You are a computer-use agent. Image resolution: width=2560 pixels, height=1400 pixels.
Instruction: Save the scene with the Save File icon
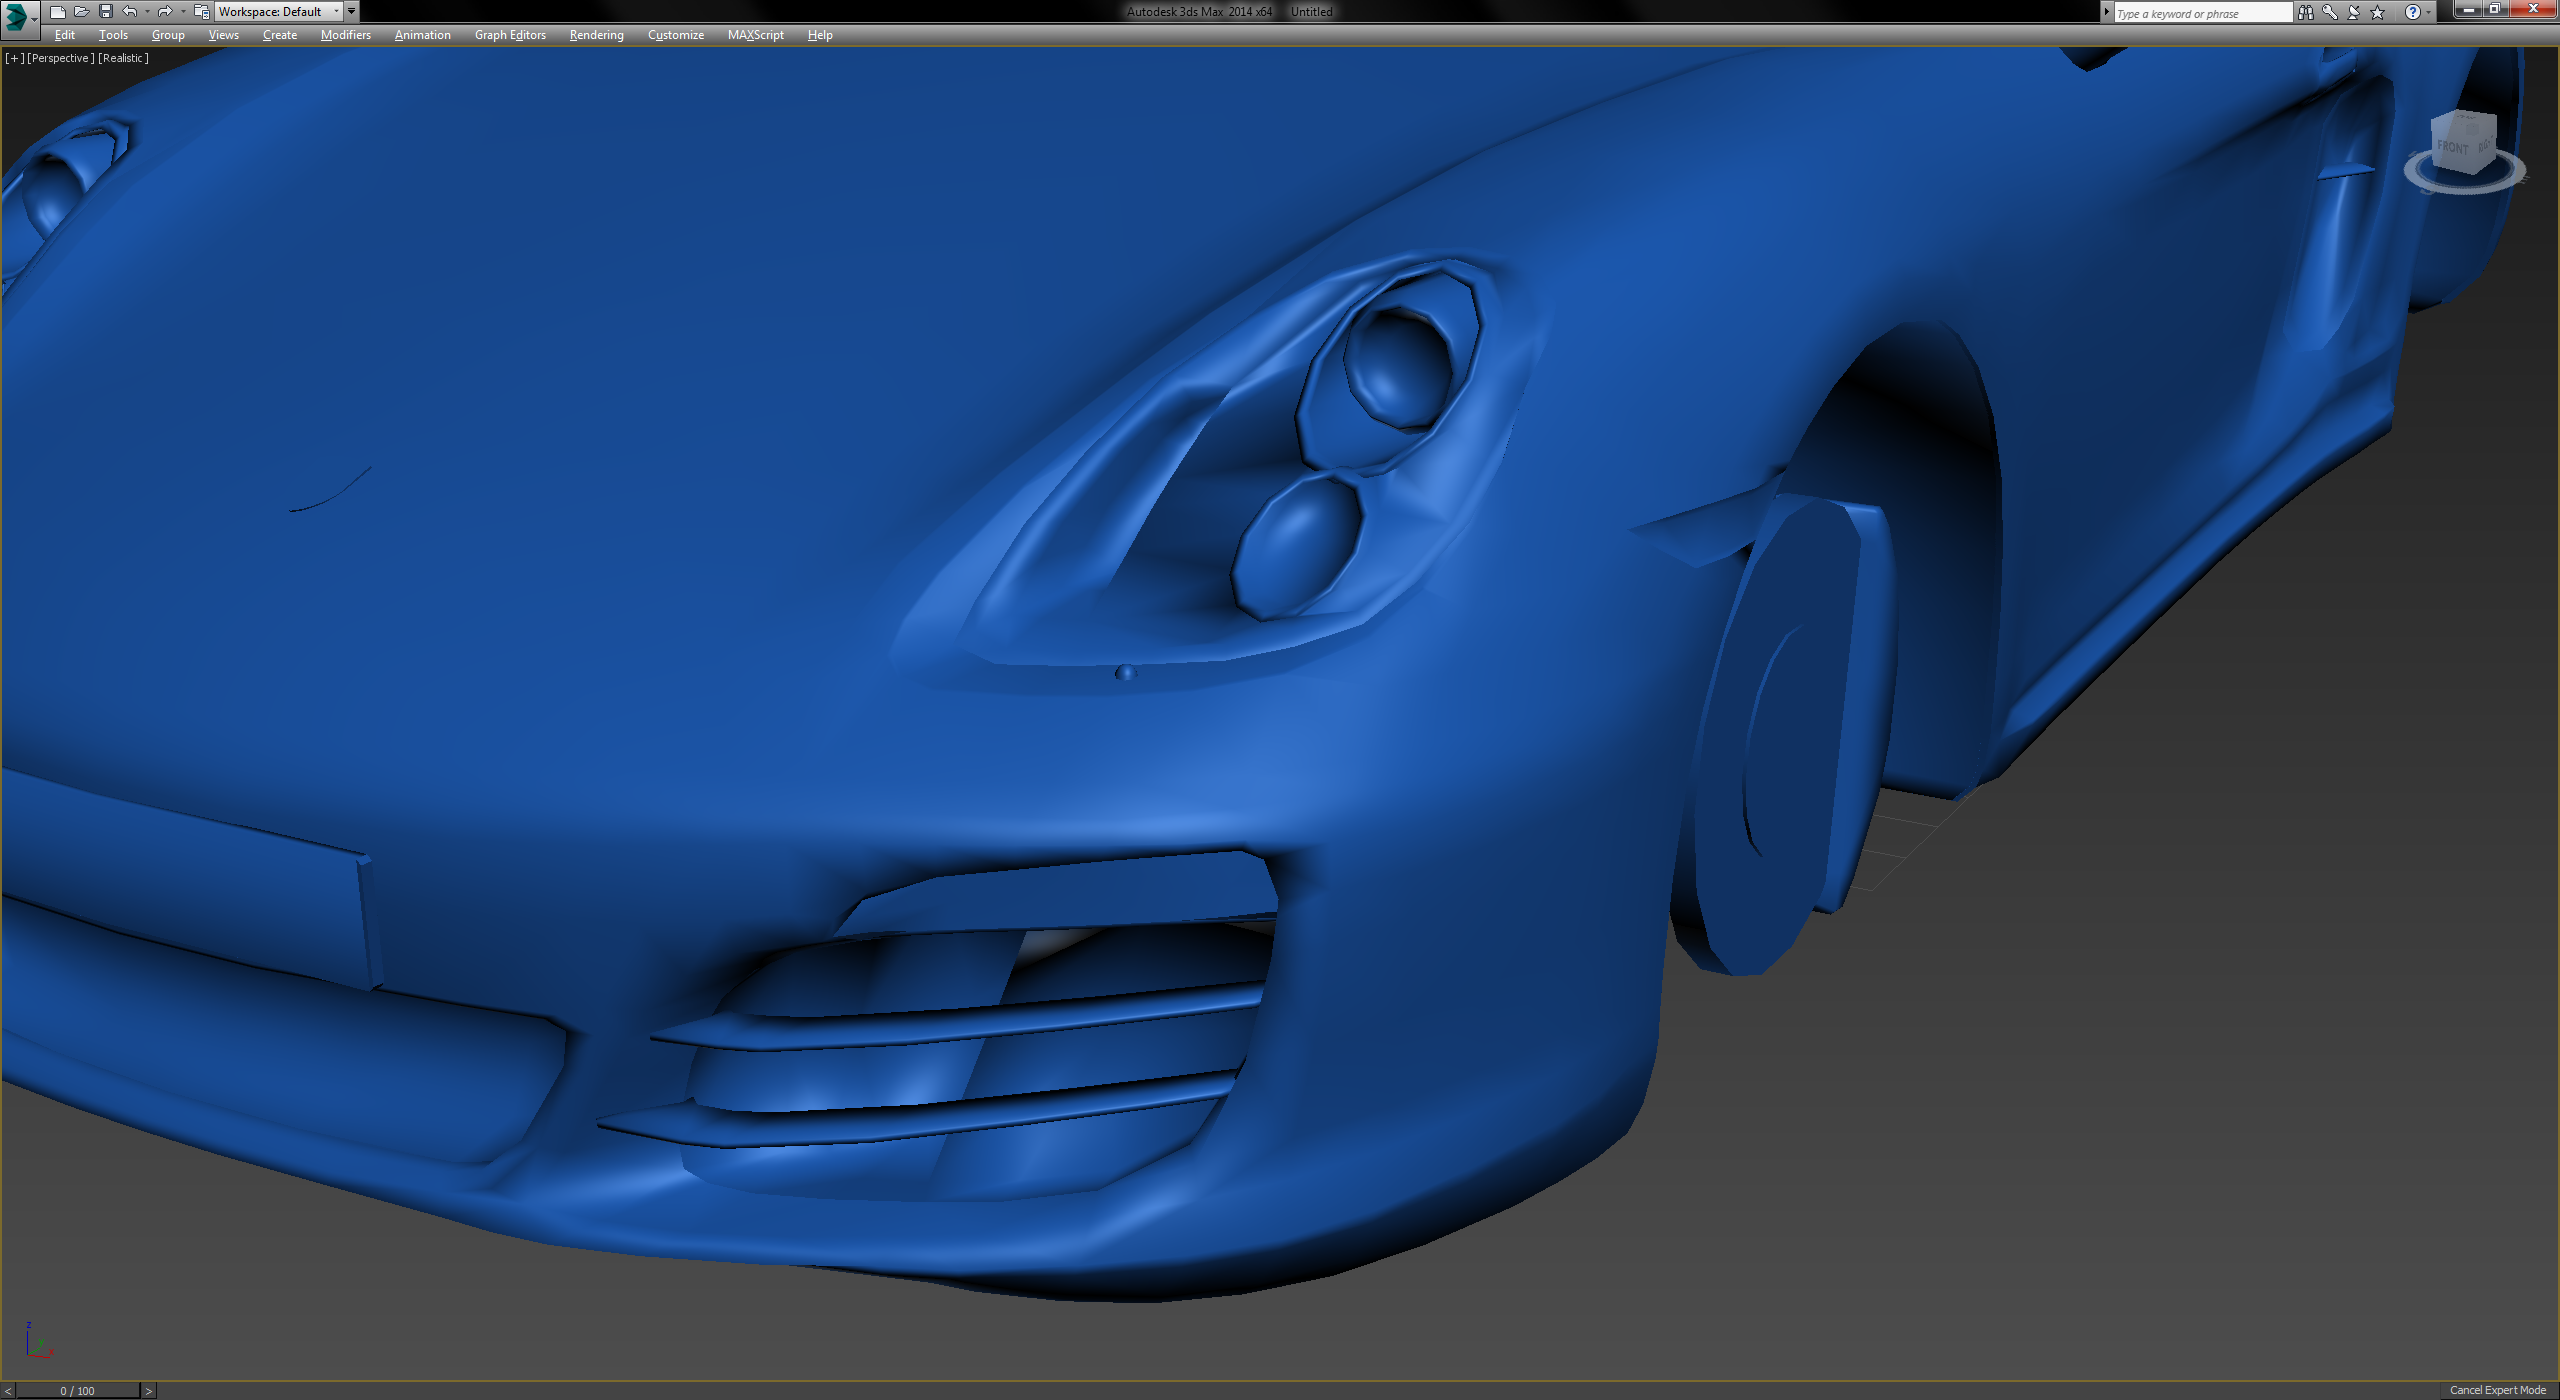click(107, 11)
